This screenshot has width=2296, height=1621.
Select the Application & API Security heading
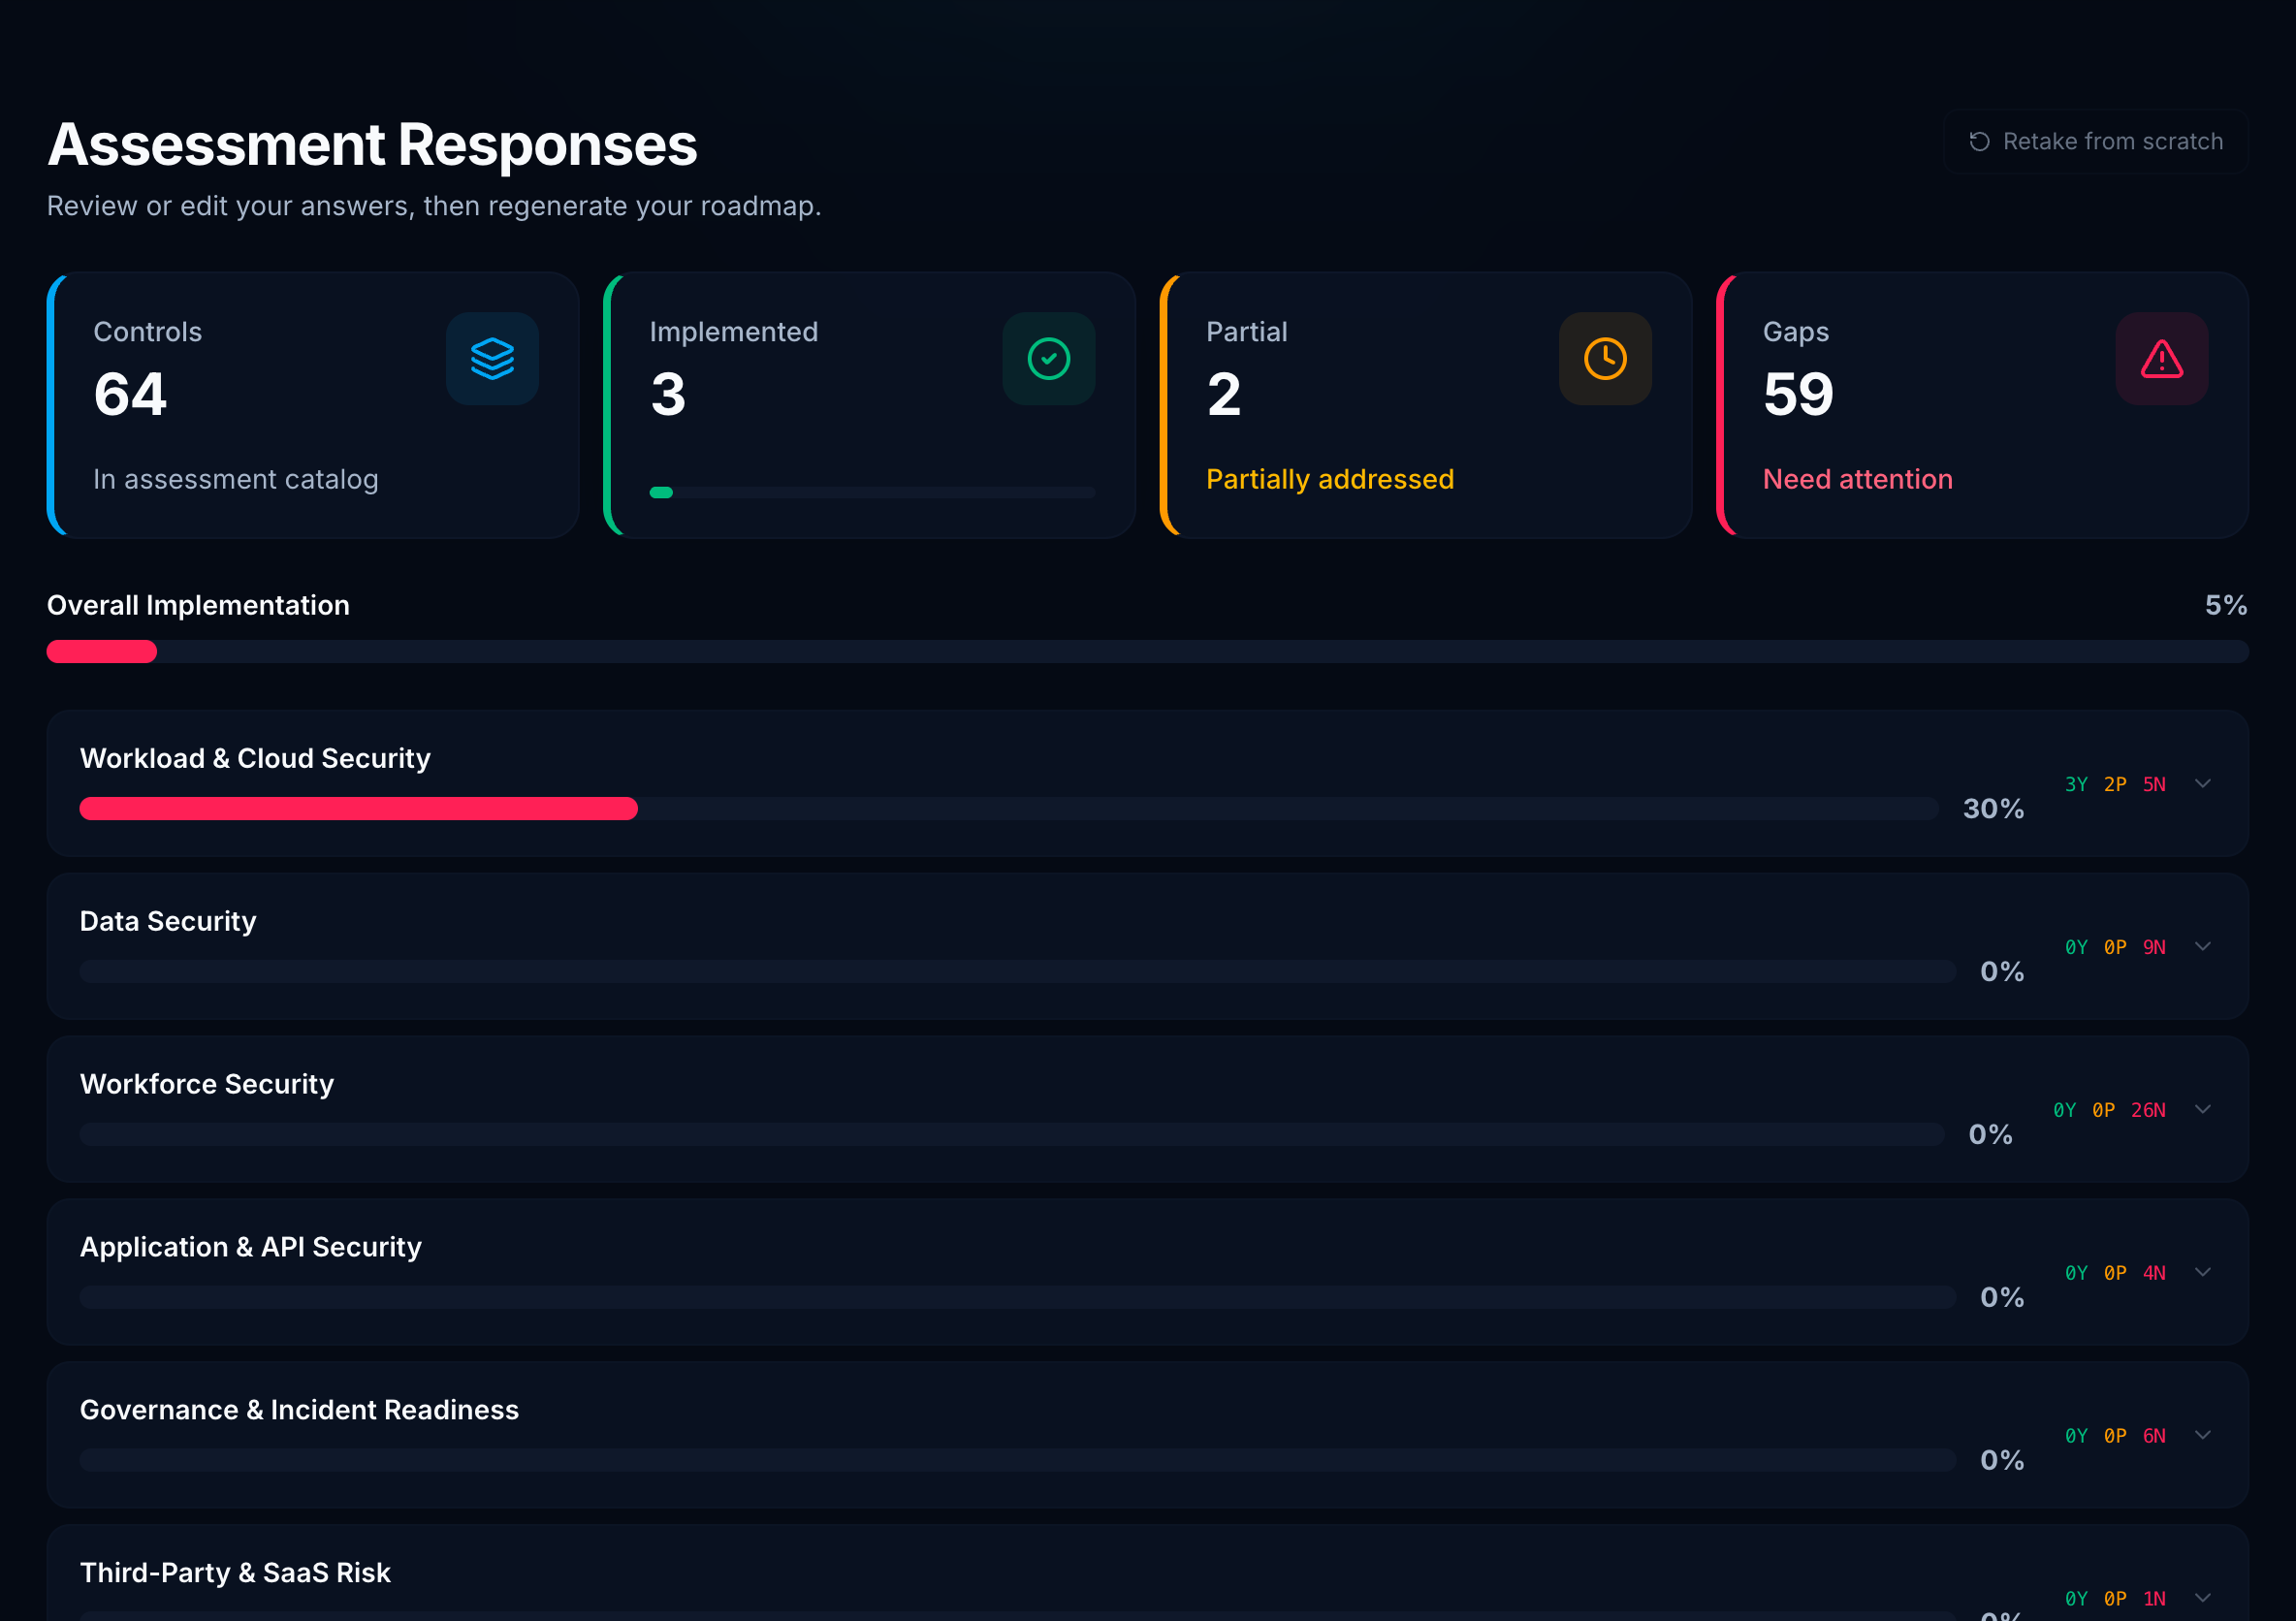coord(251,1247)
